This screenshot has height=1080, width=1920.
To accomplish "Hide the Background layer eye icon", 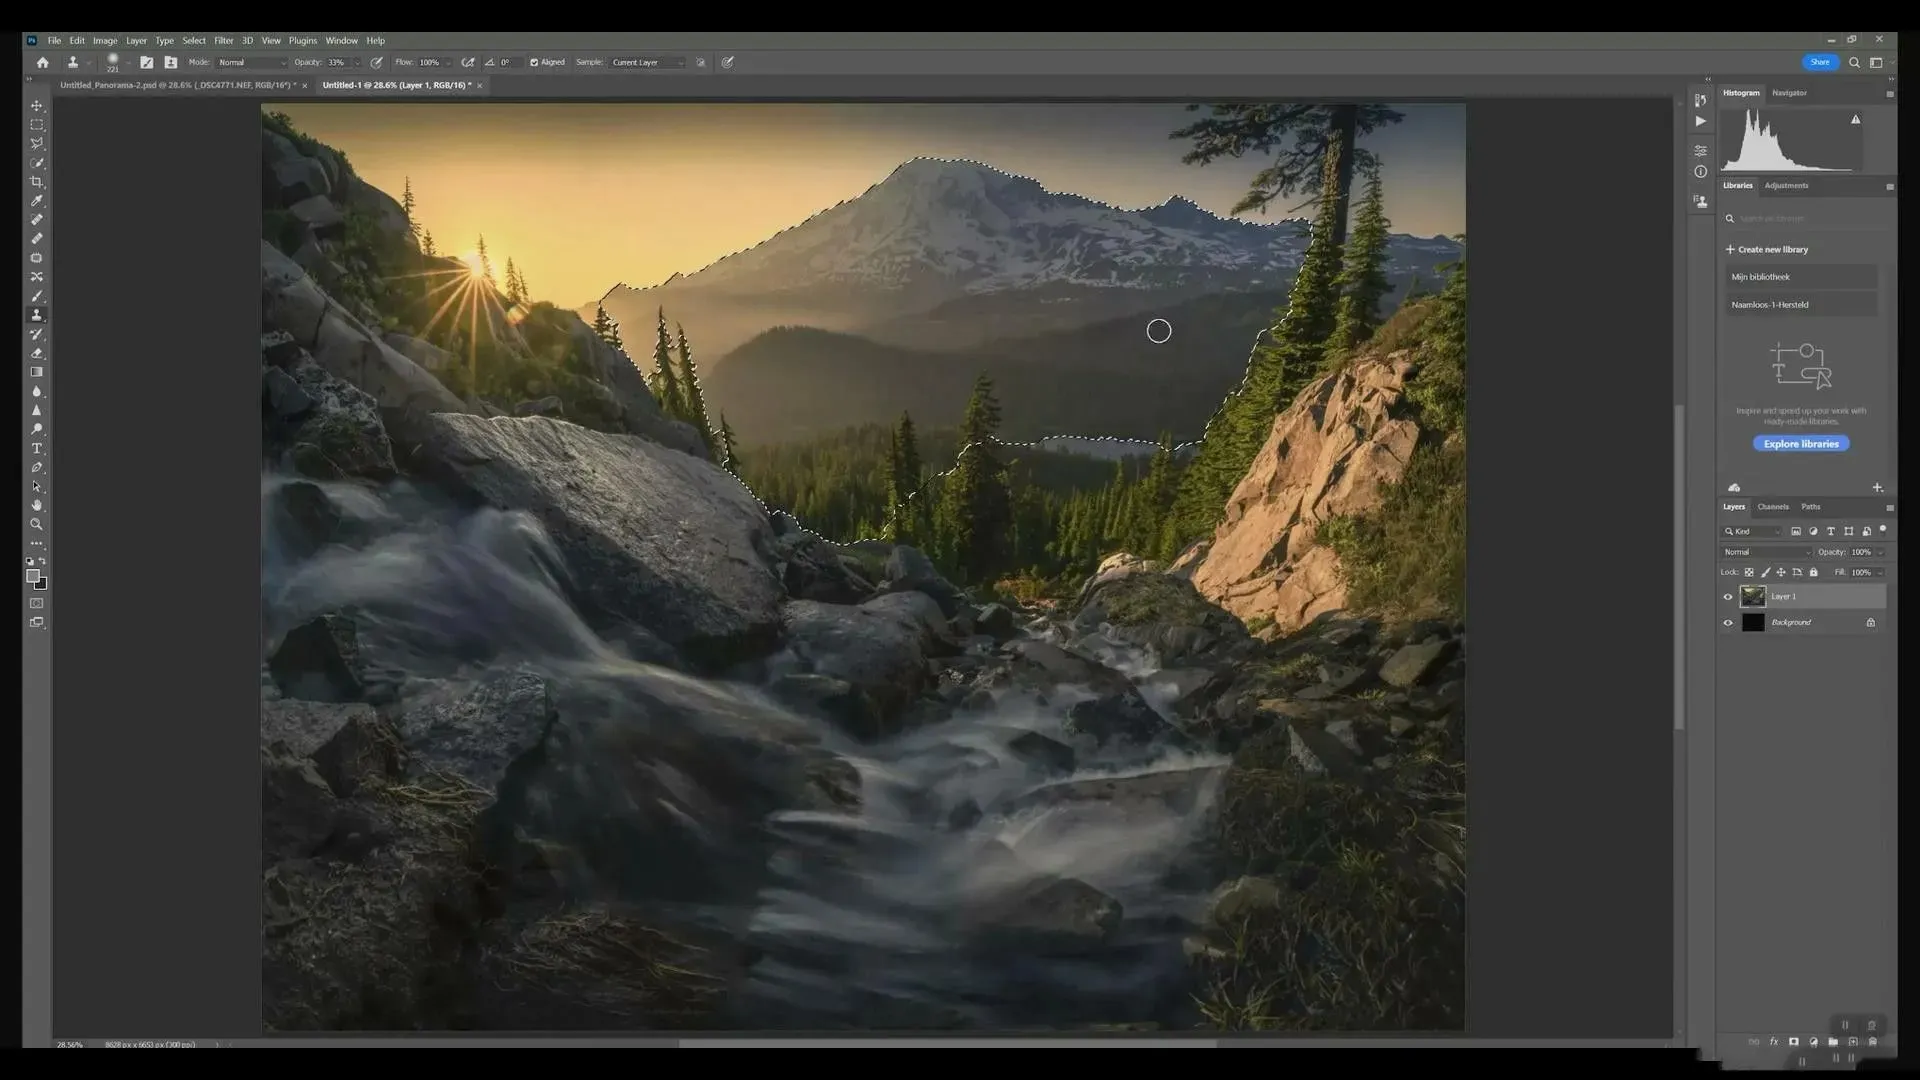I will point(1727,623).
